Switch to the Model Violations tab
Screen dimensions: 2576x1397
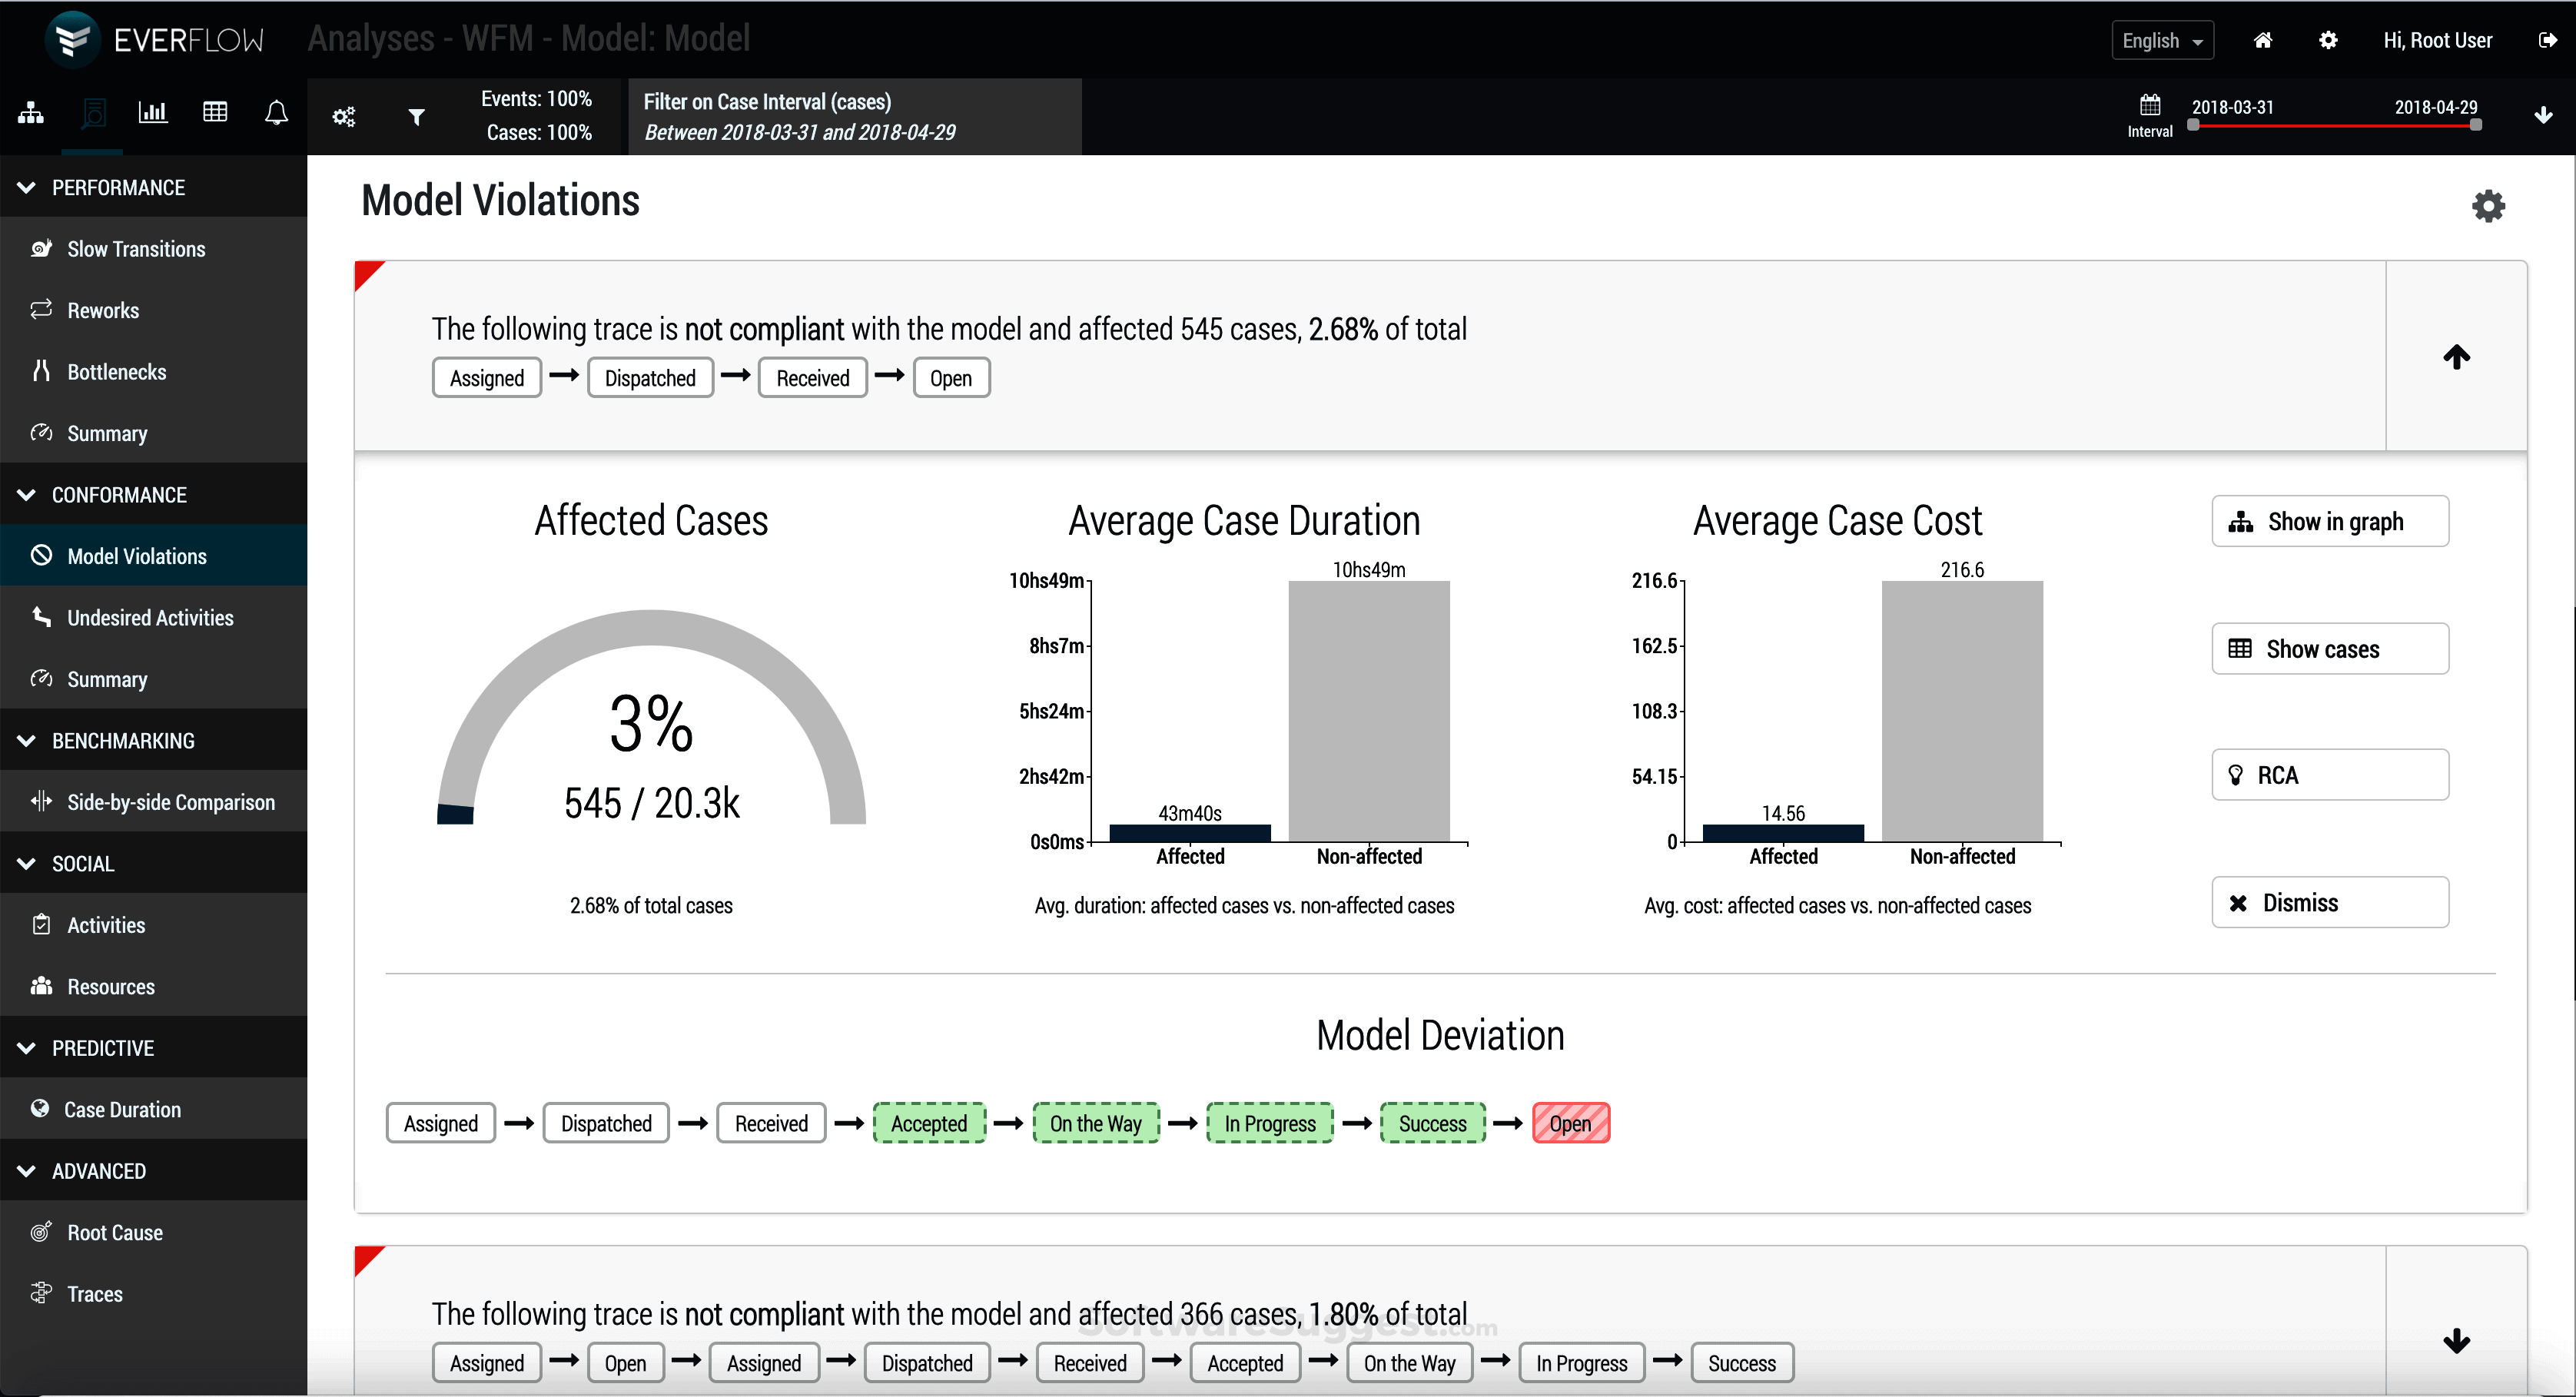(137, 556)
